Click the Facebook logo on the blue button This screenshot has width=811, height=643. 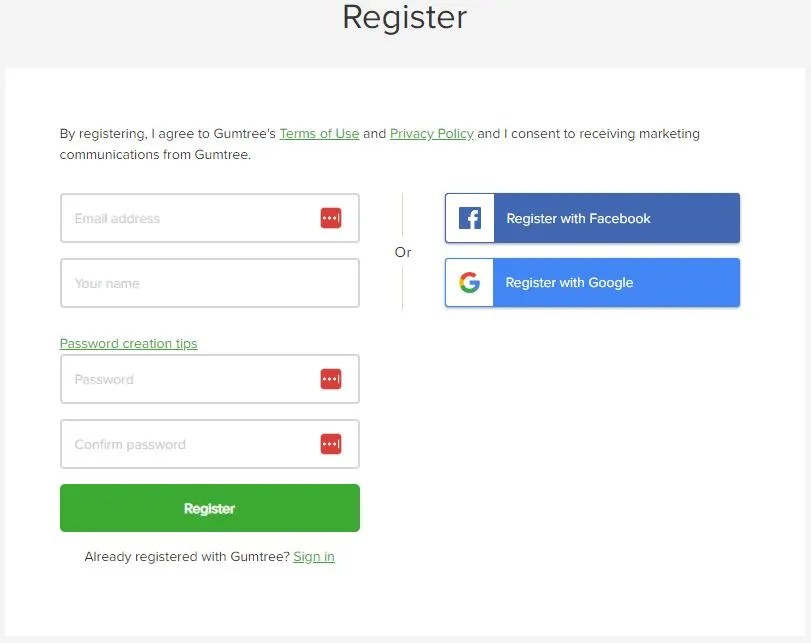pyautogui.click(x=469, y=217)
